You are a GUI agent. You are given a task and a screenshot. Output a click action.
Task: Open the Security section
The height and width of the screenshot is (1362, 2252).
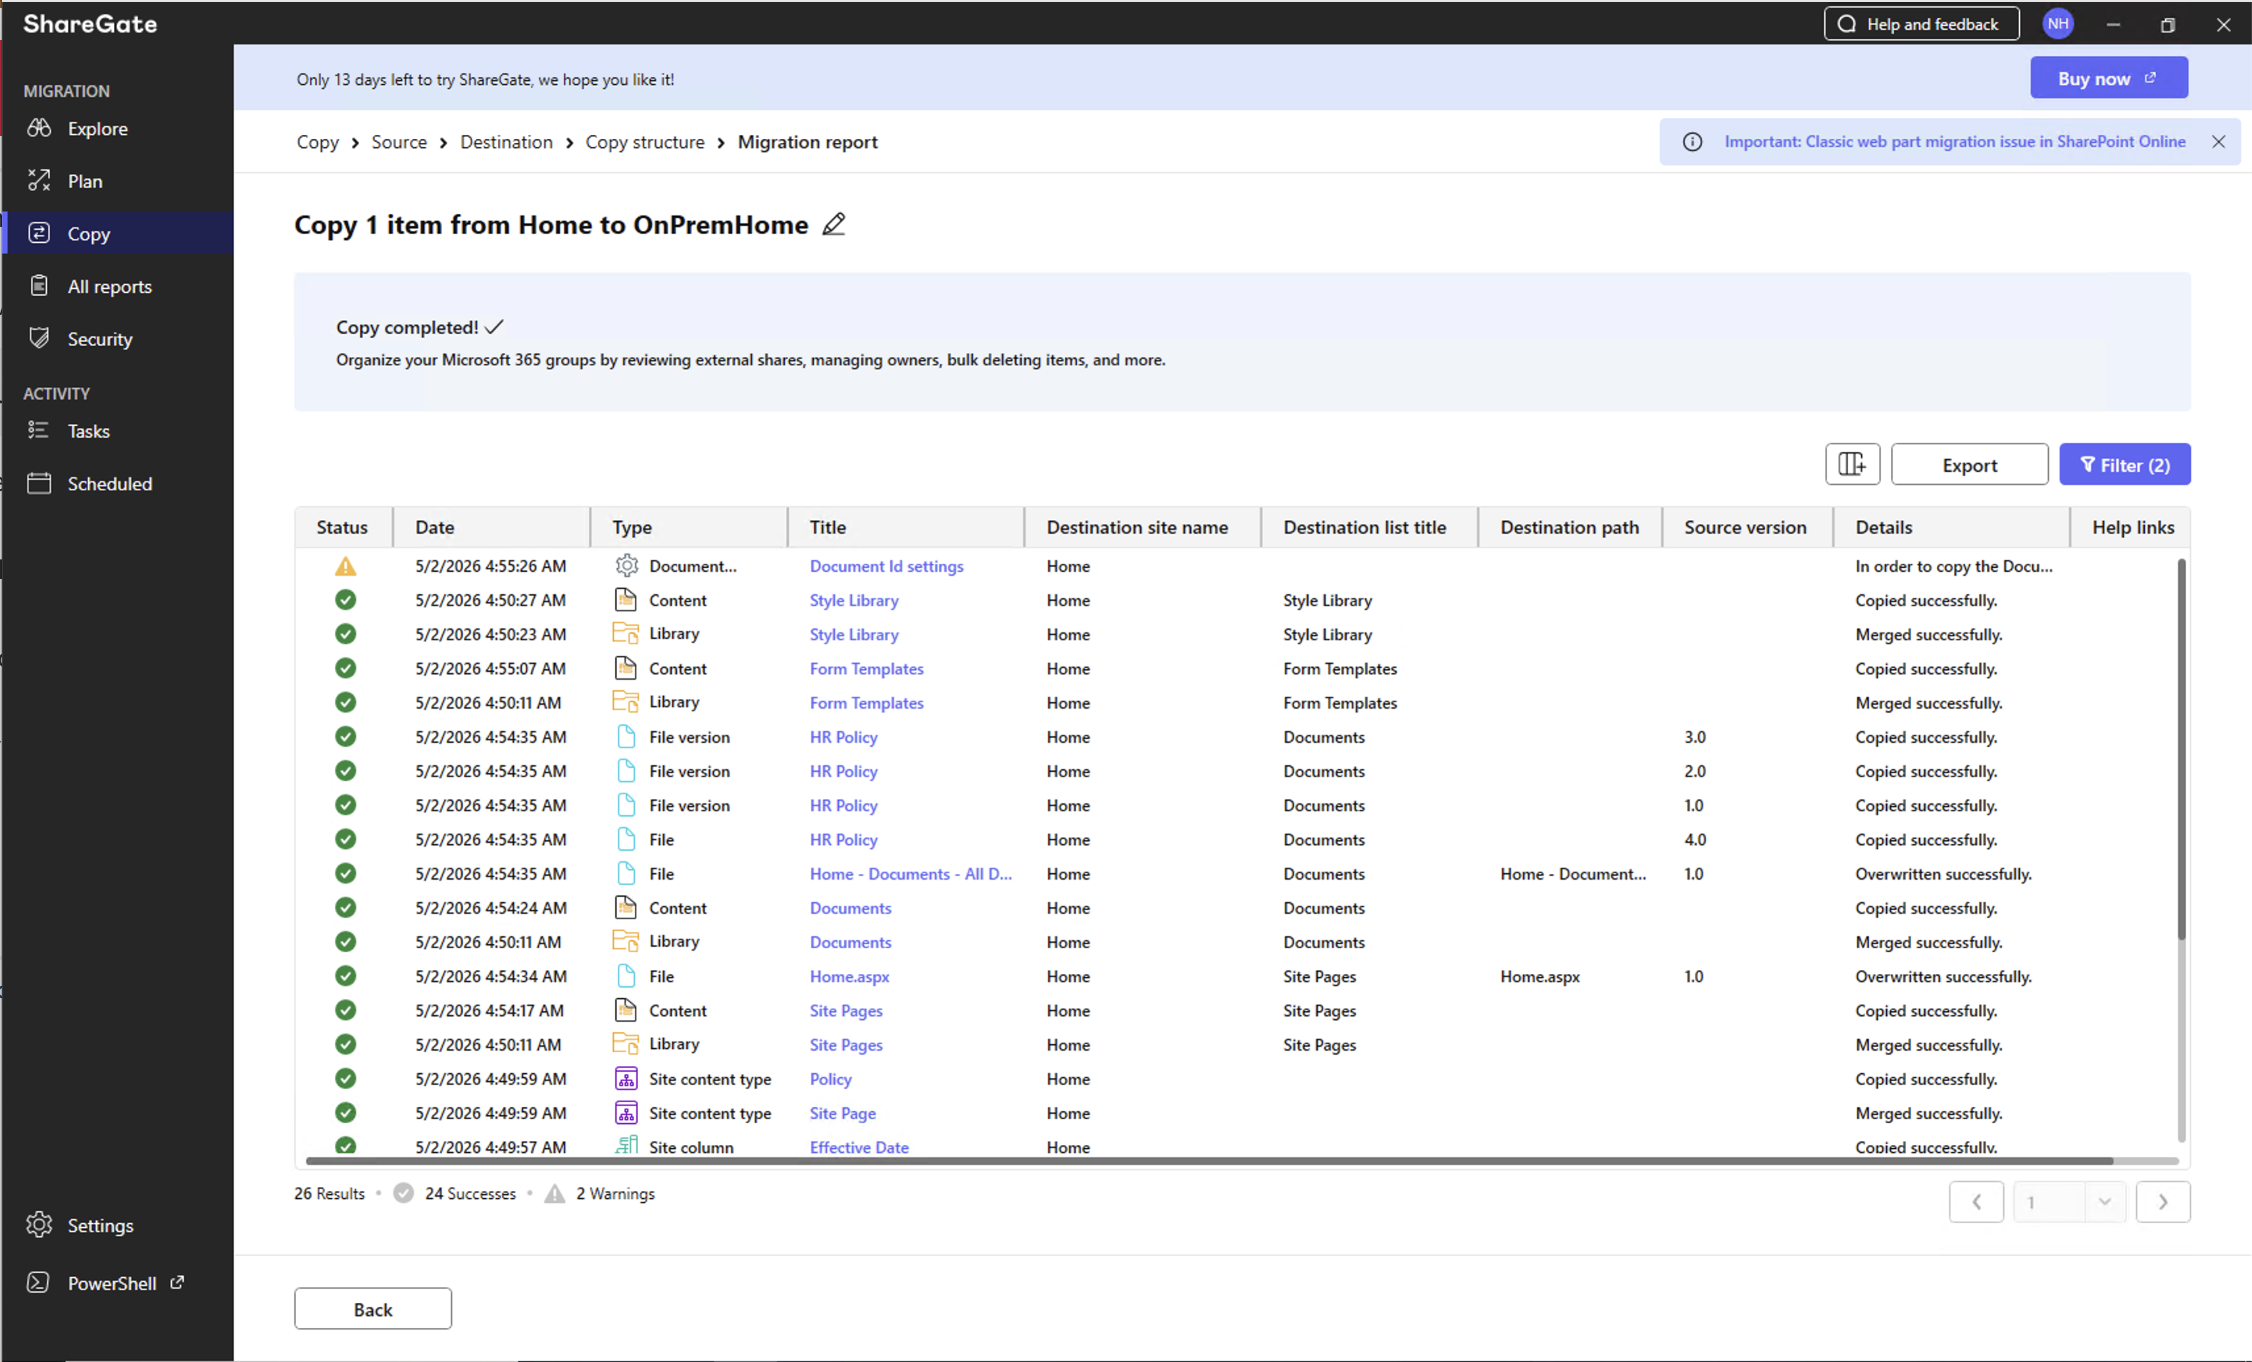(99, 339)
